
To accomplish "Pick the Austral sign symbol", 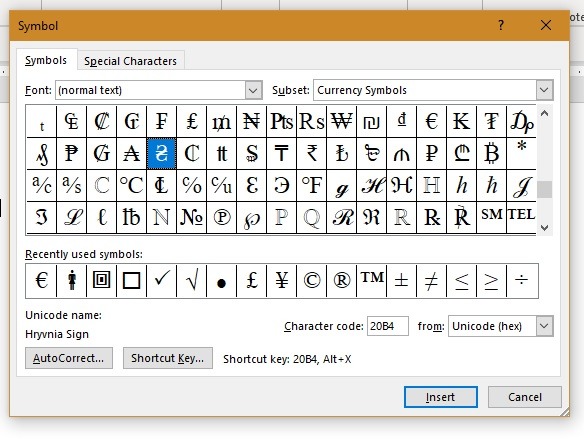I will pos(131,153).
